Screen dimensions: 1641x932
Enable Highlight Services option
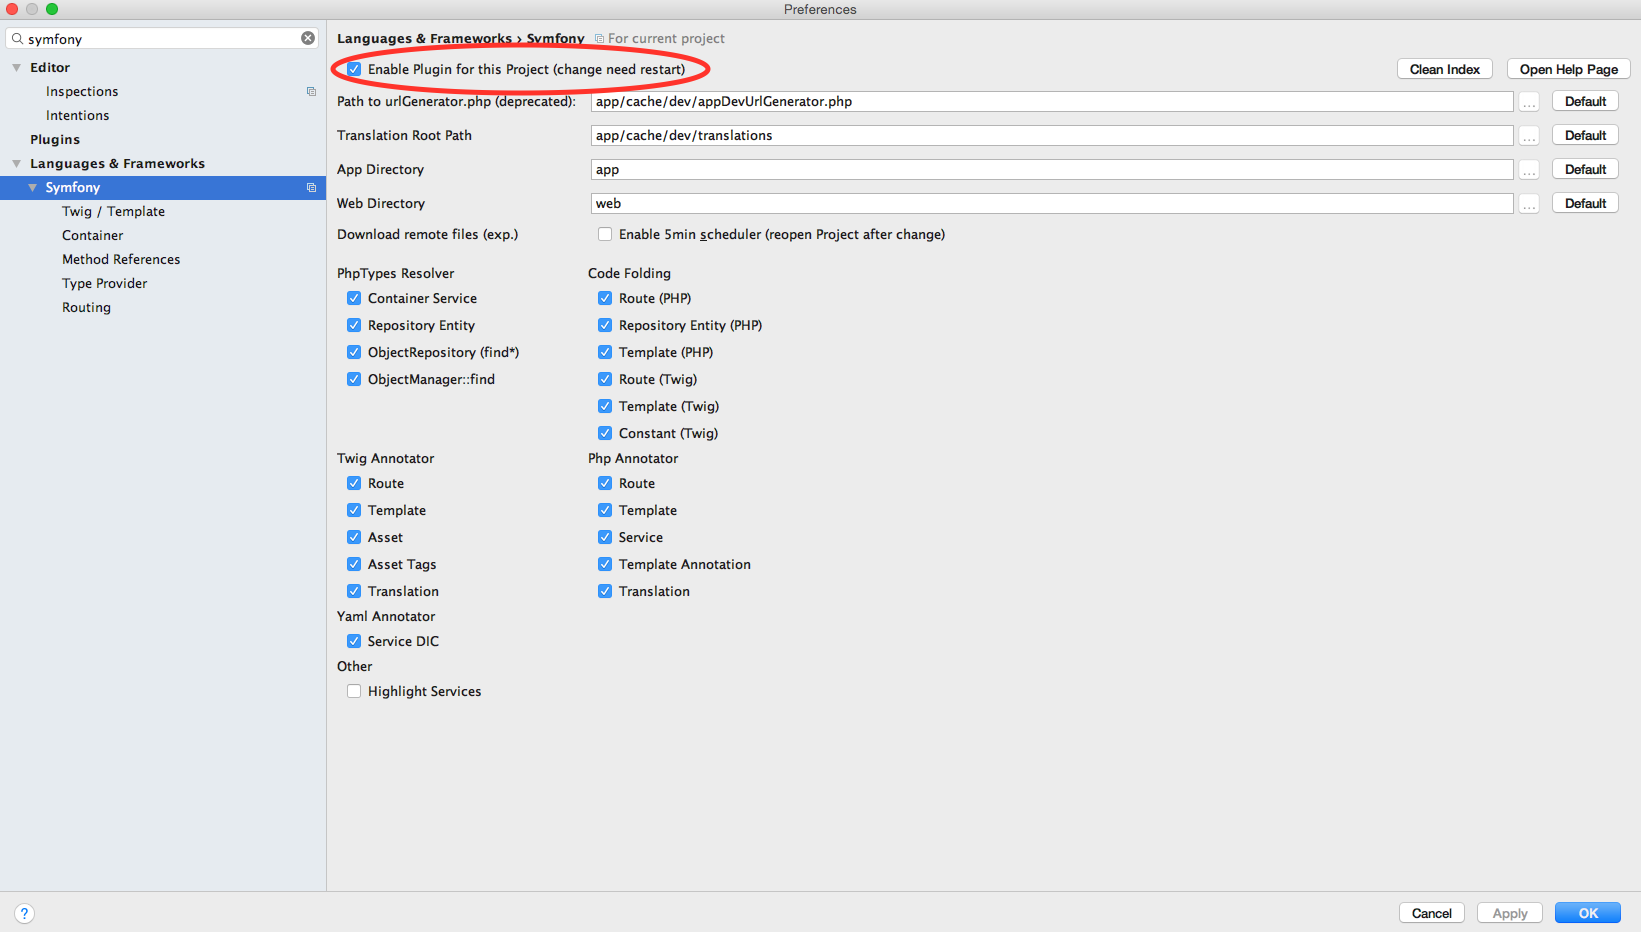click(354, 691)
